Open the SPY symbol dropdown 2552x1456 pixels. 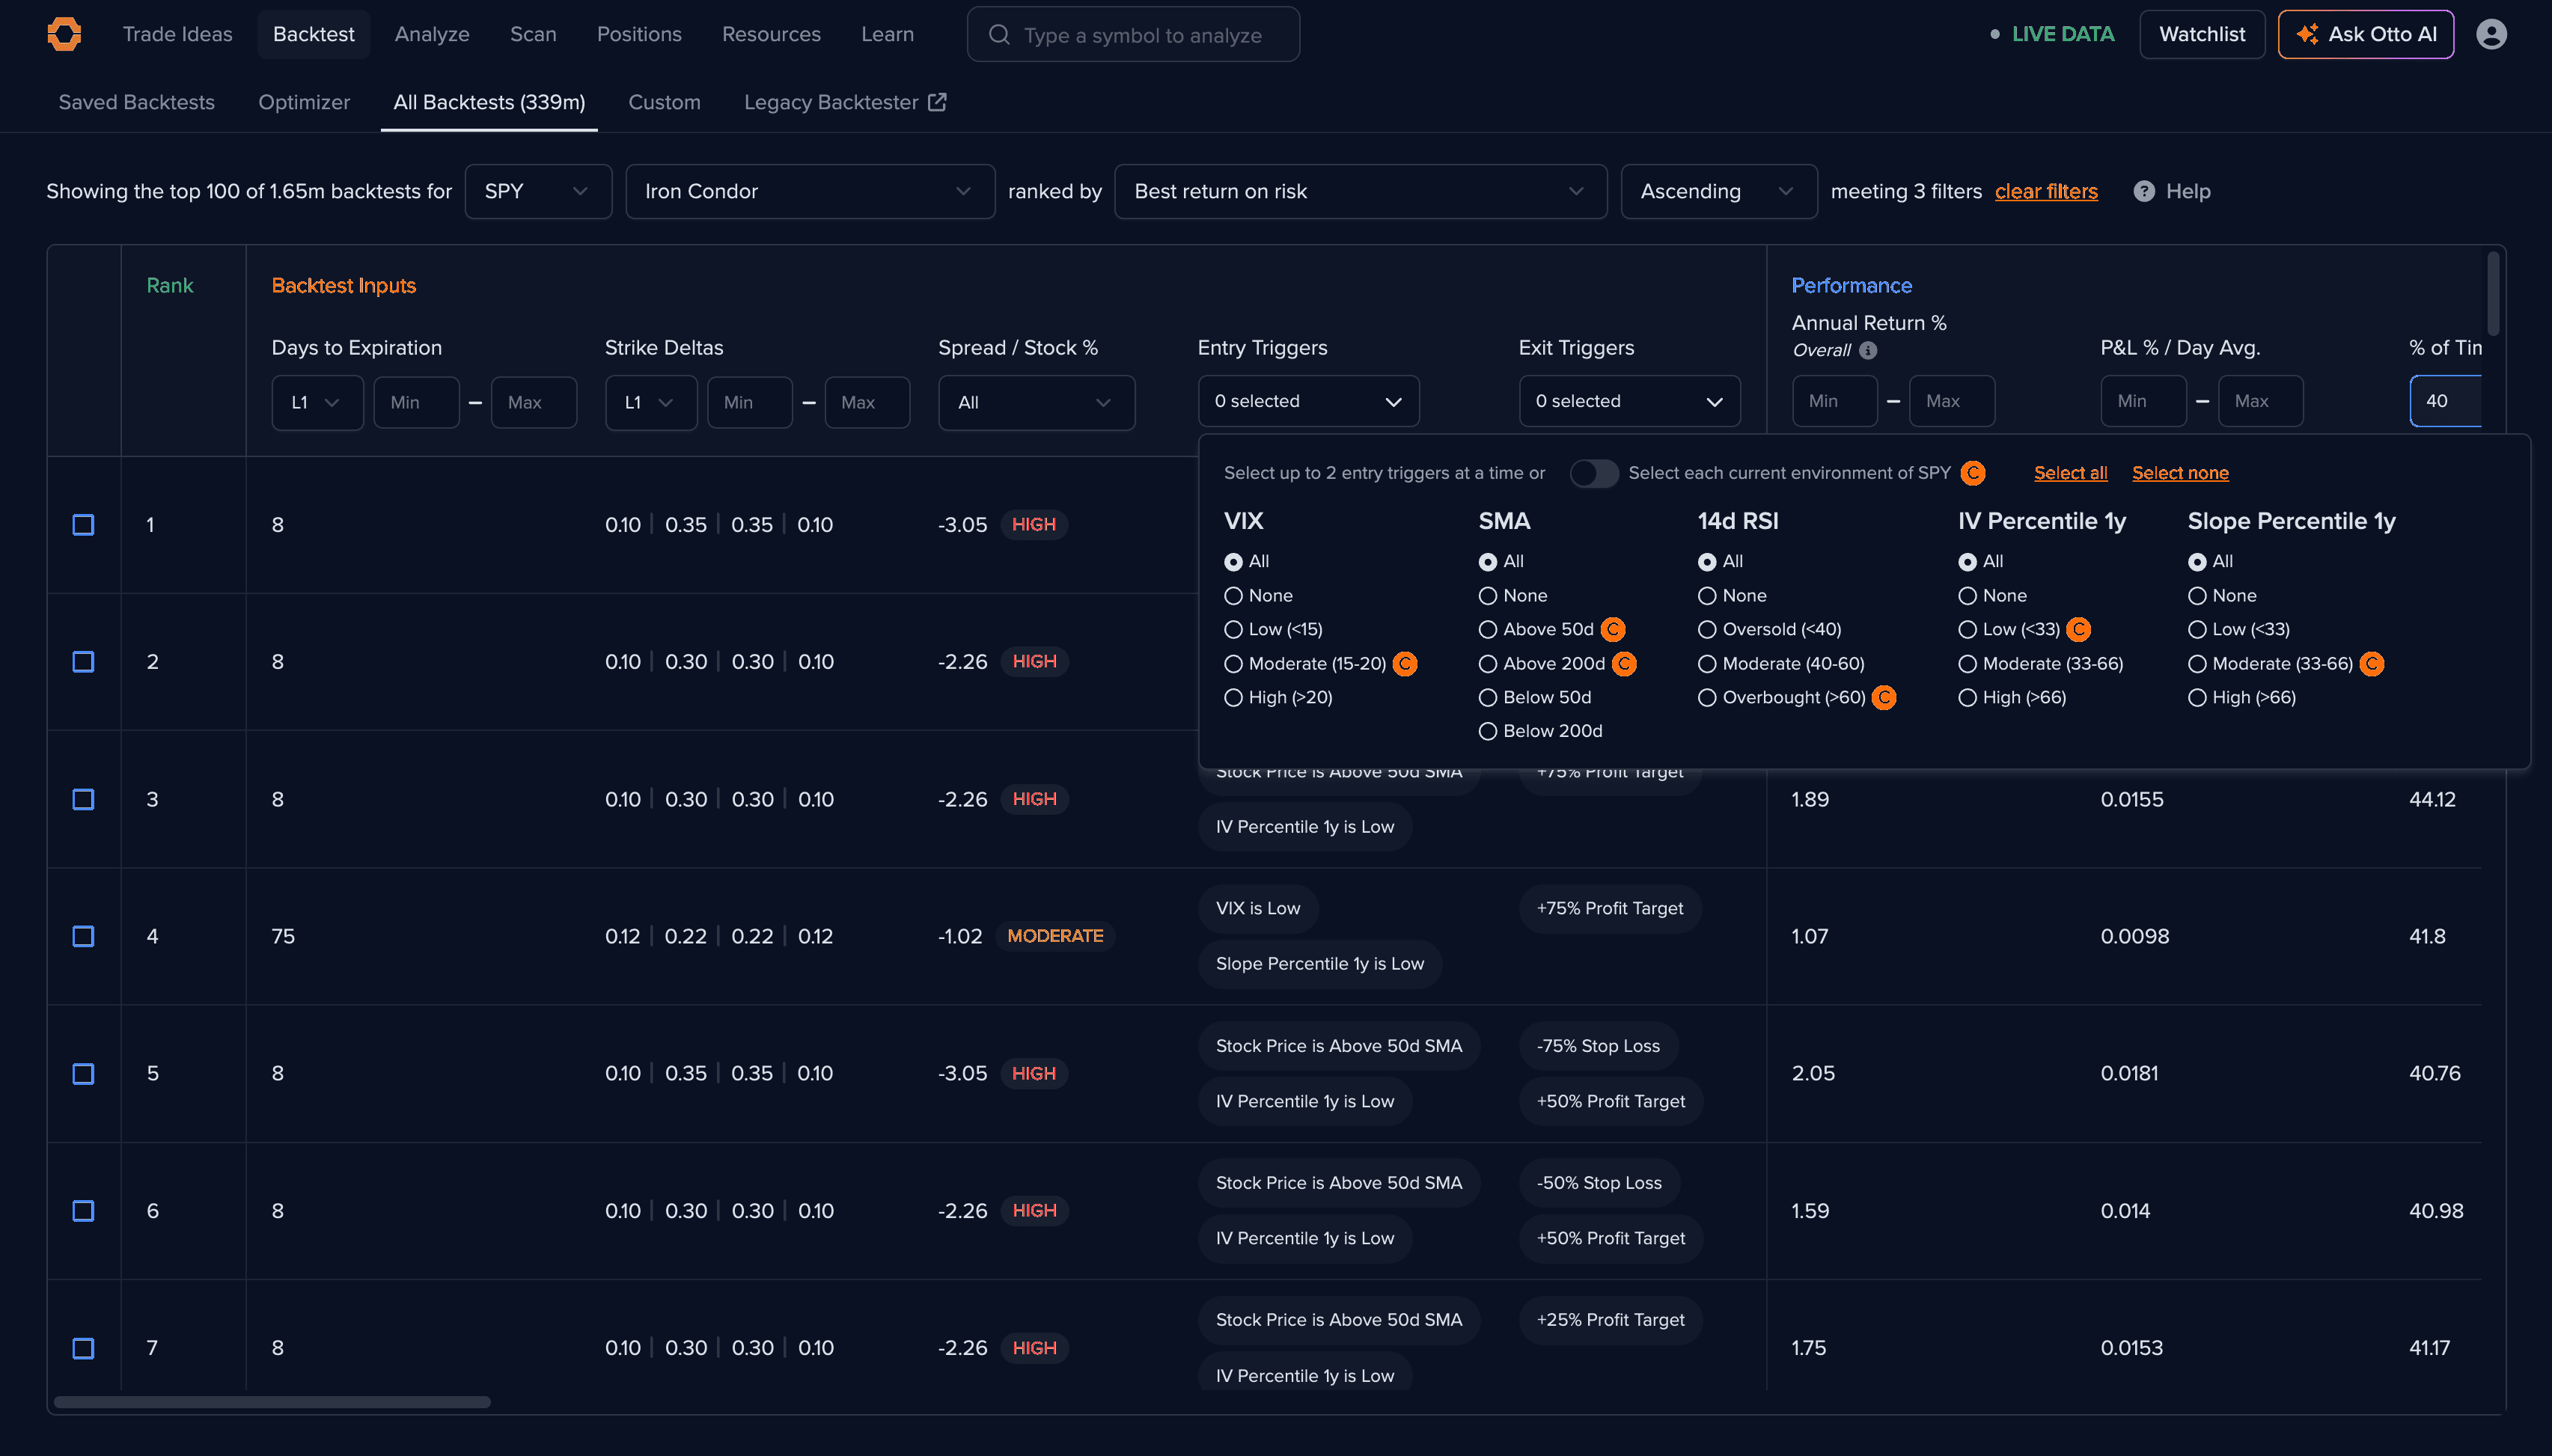click(x=538, y=191)
